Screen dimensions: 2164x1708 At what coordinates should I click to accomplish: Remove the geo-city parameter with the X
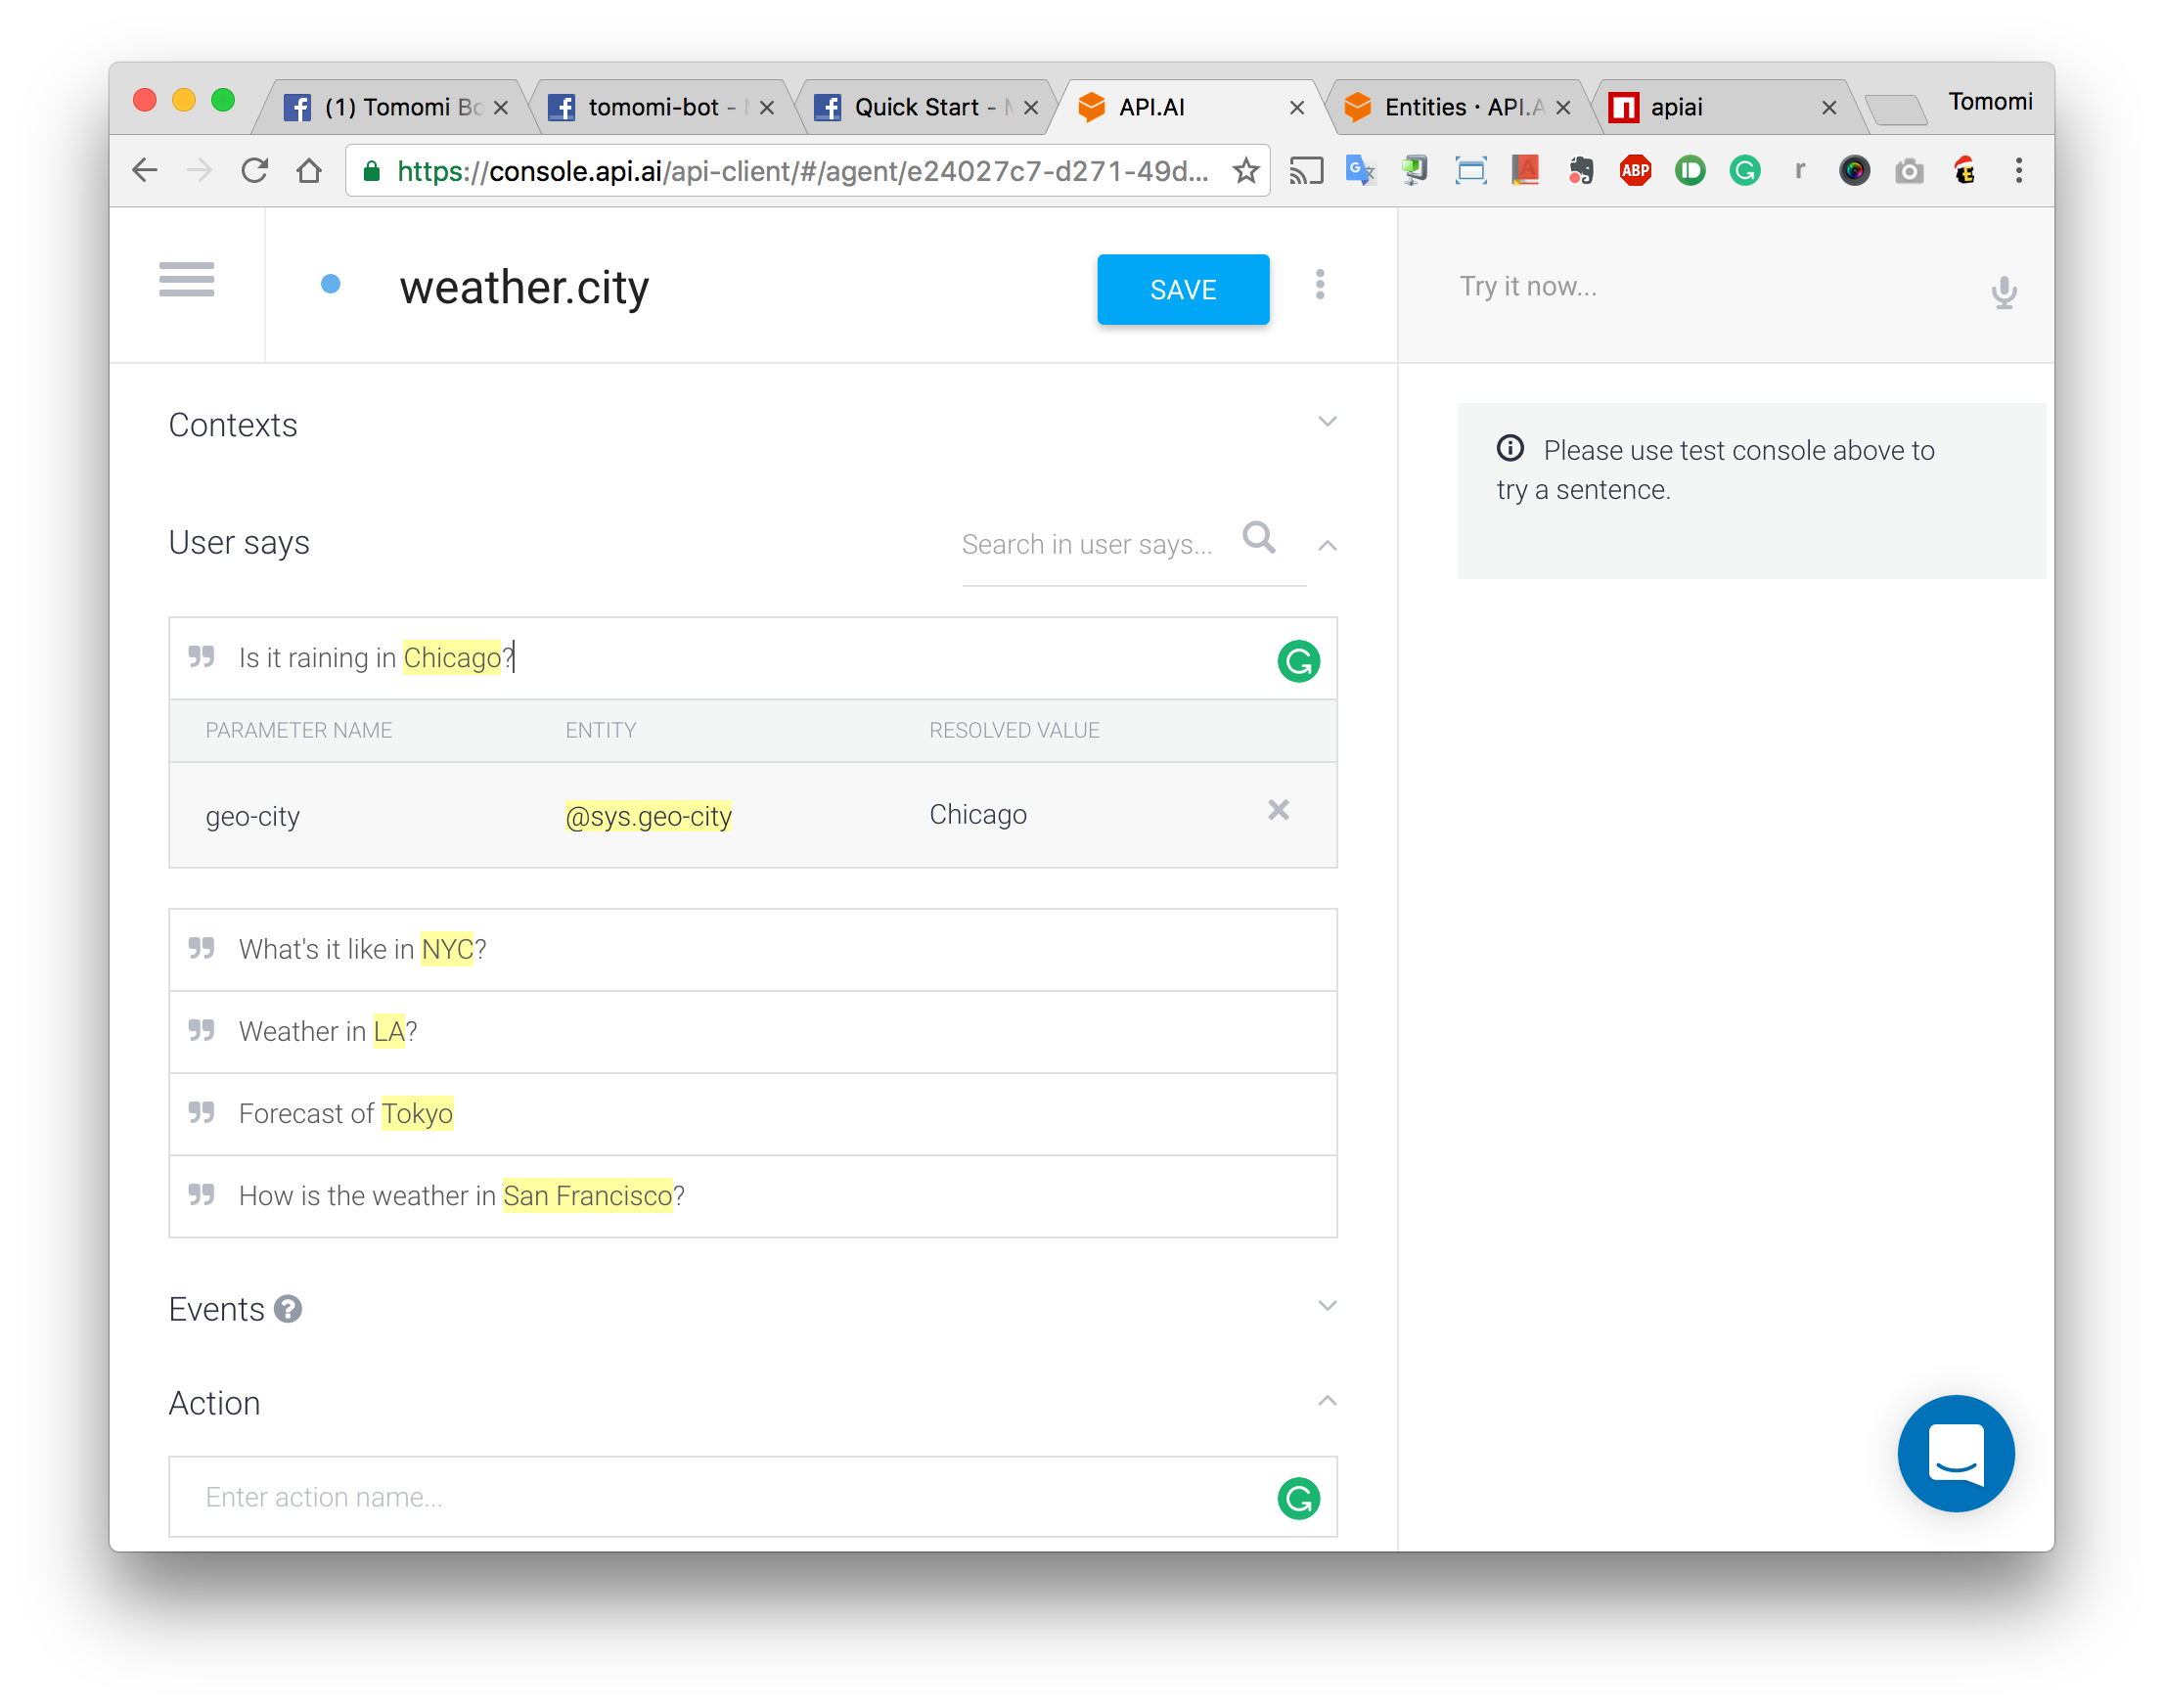coord(1278,811)
